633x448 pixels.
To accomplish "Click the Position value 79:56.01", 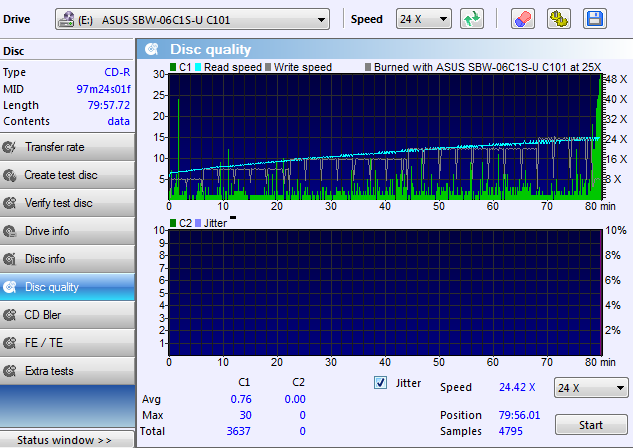I will [519, 415].
